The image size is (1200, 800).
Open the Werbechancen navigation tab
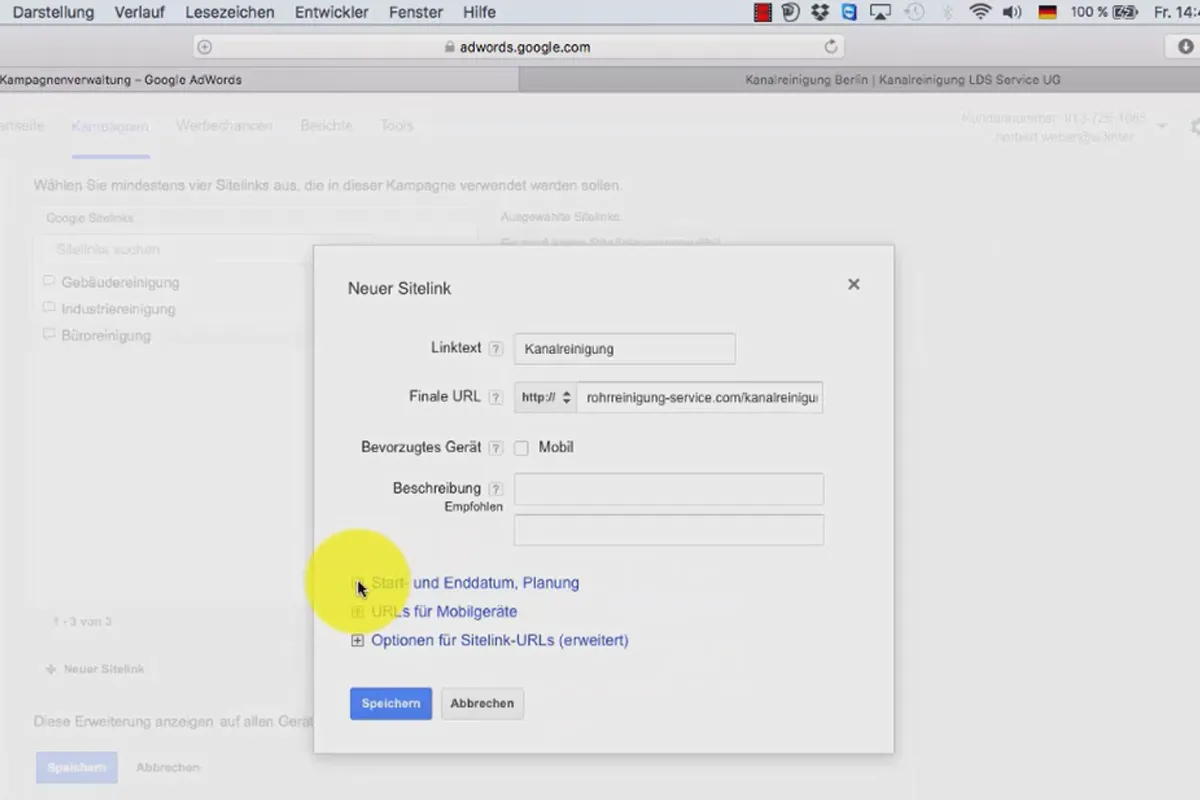(224, 126)
